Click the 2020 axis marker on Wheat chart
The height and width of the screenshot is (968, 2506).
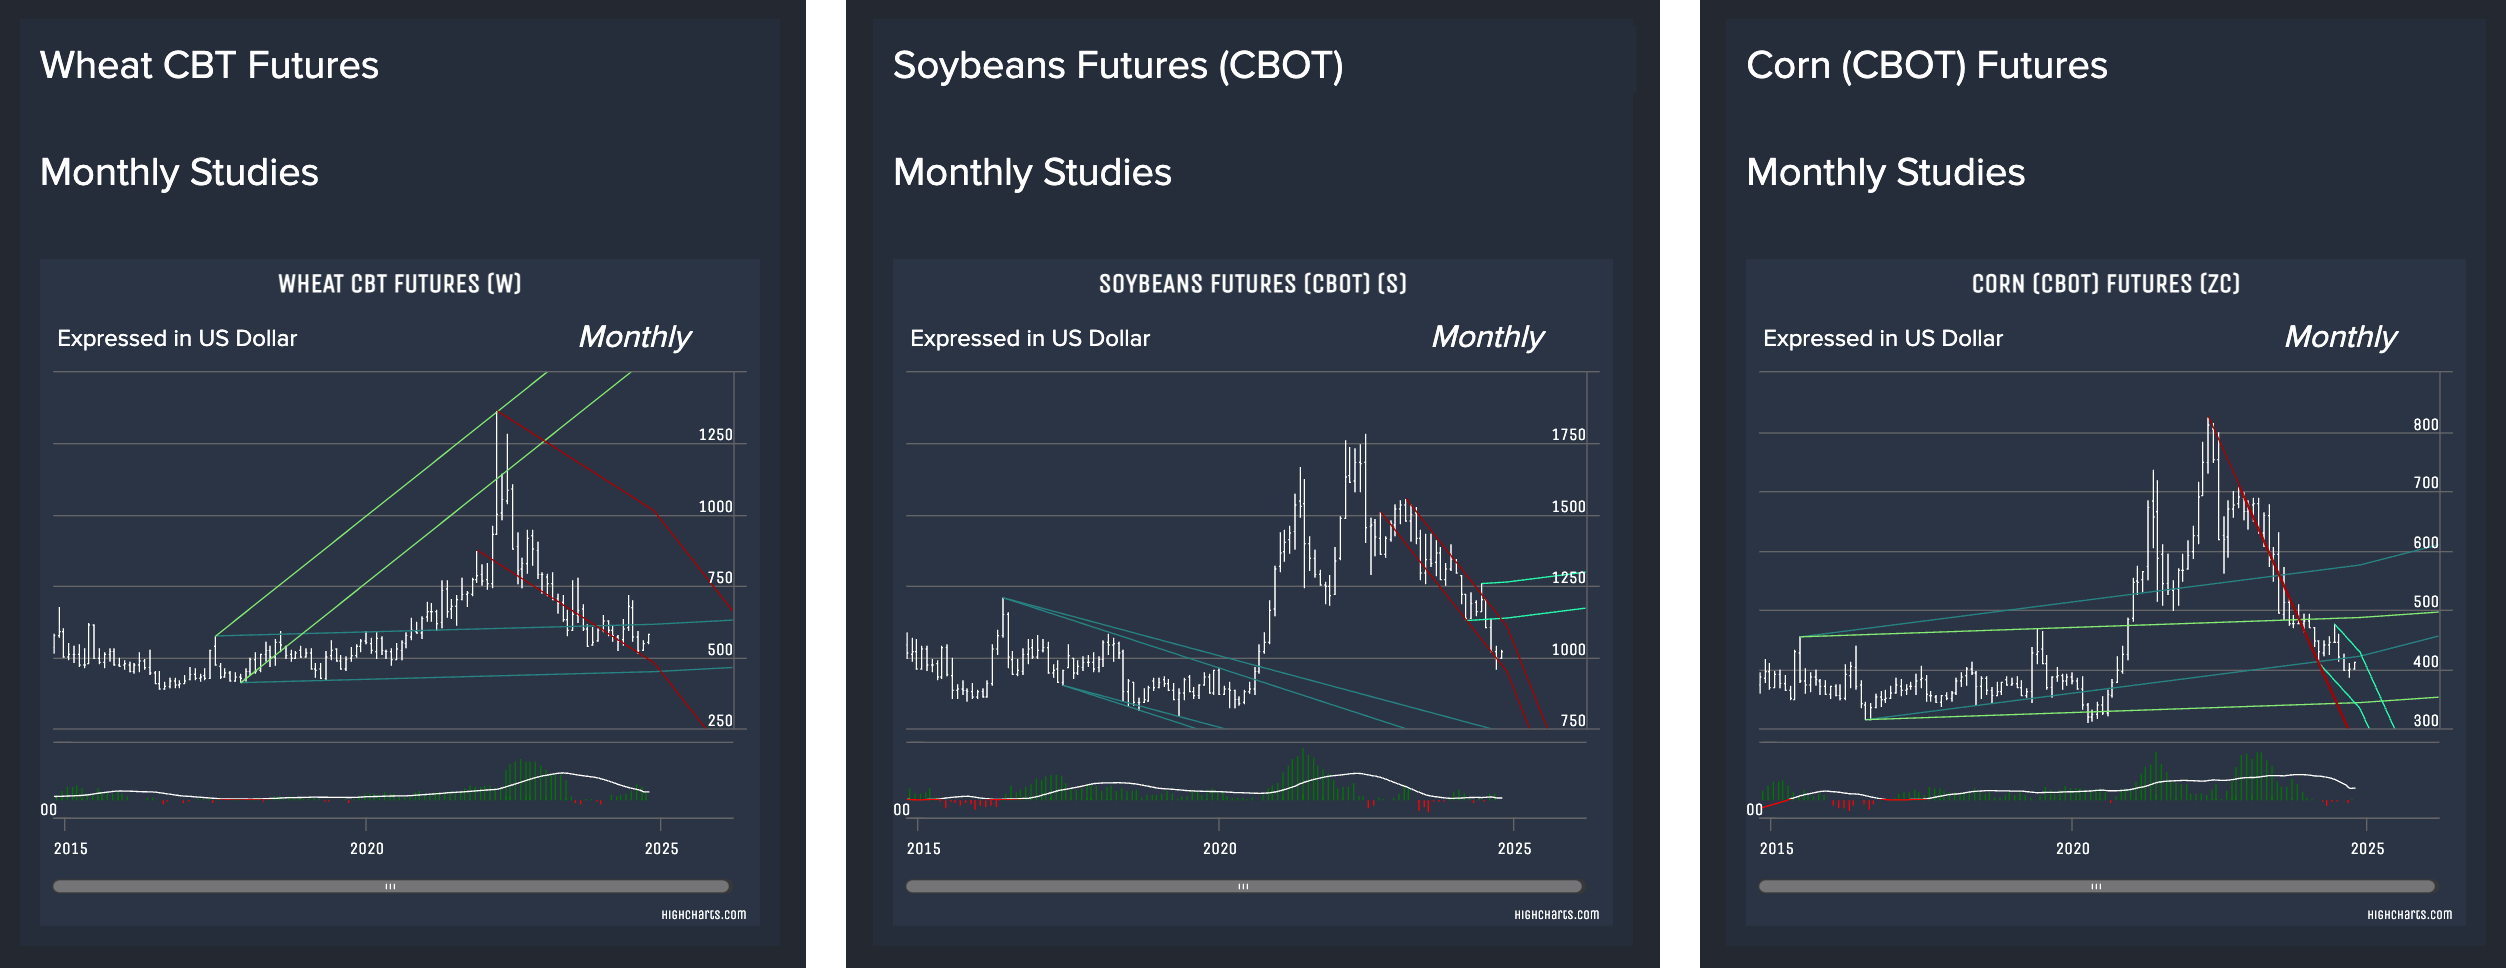pos(366,848)
